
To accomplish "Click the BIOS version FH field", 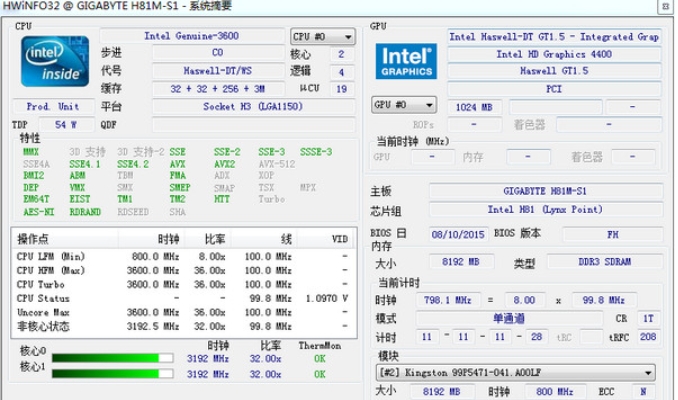I will tap(613, 234).
